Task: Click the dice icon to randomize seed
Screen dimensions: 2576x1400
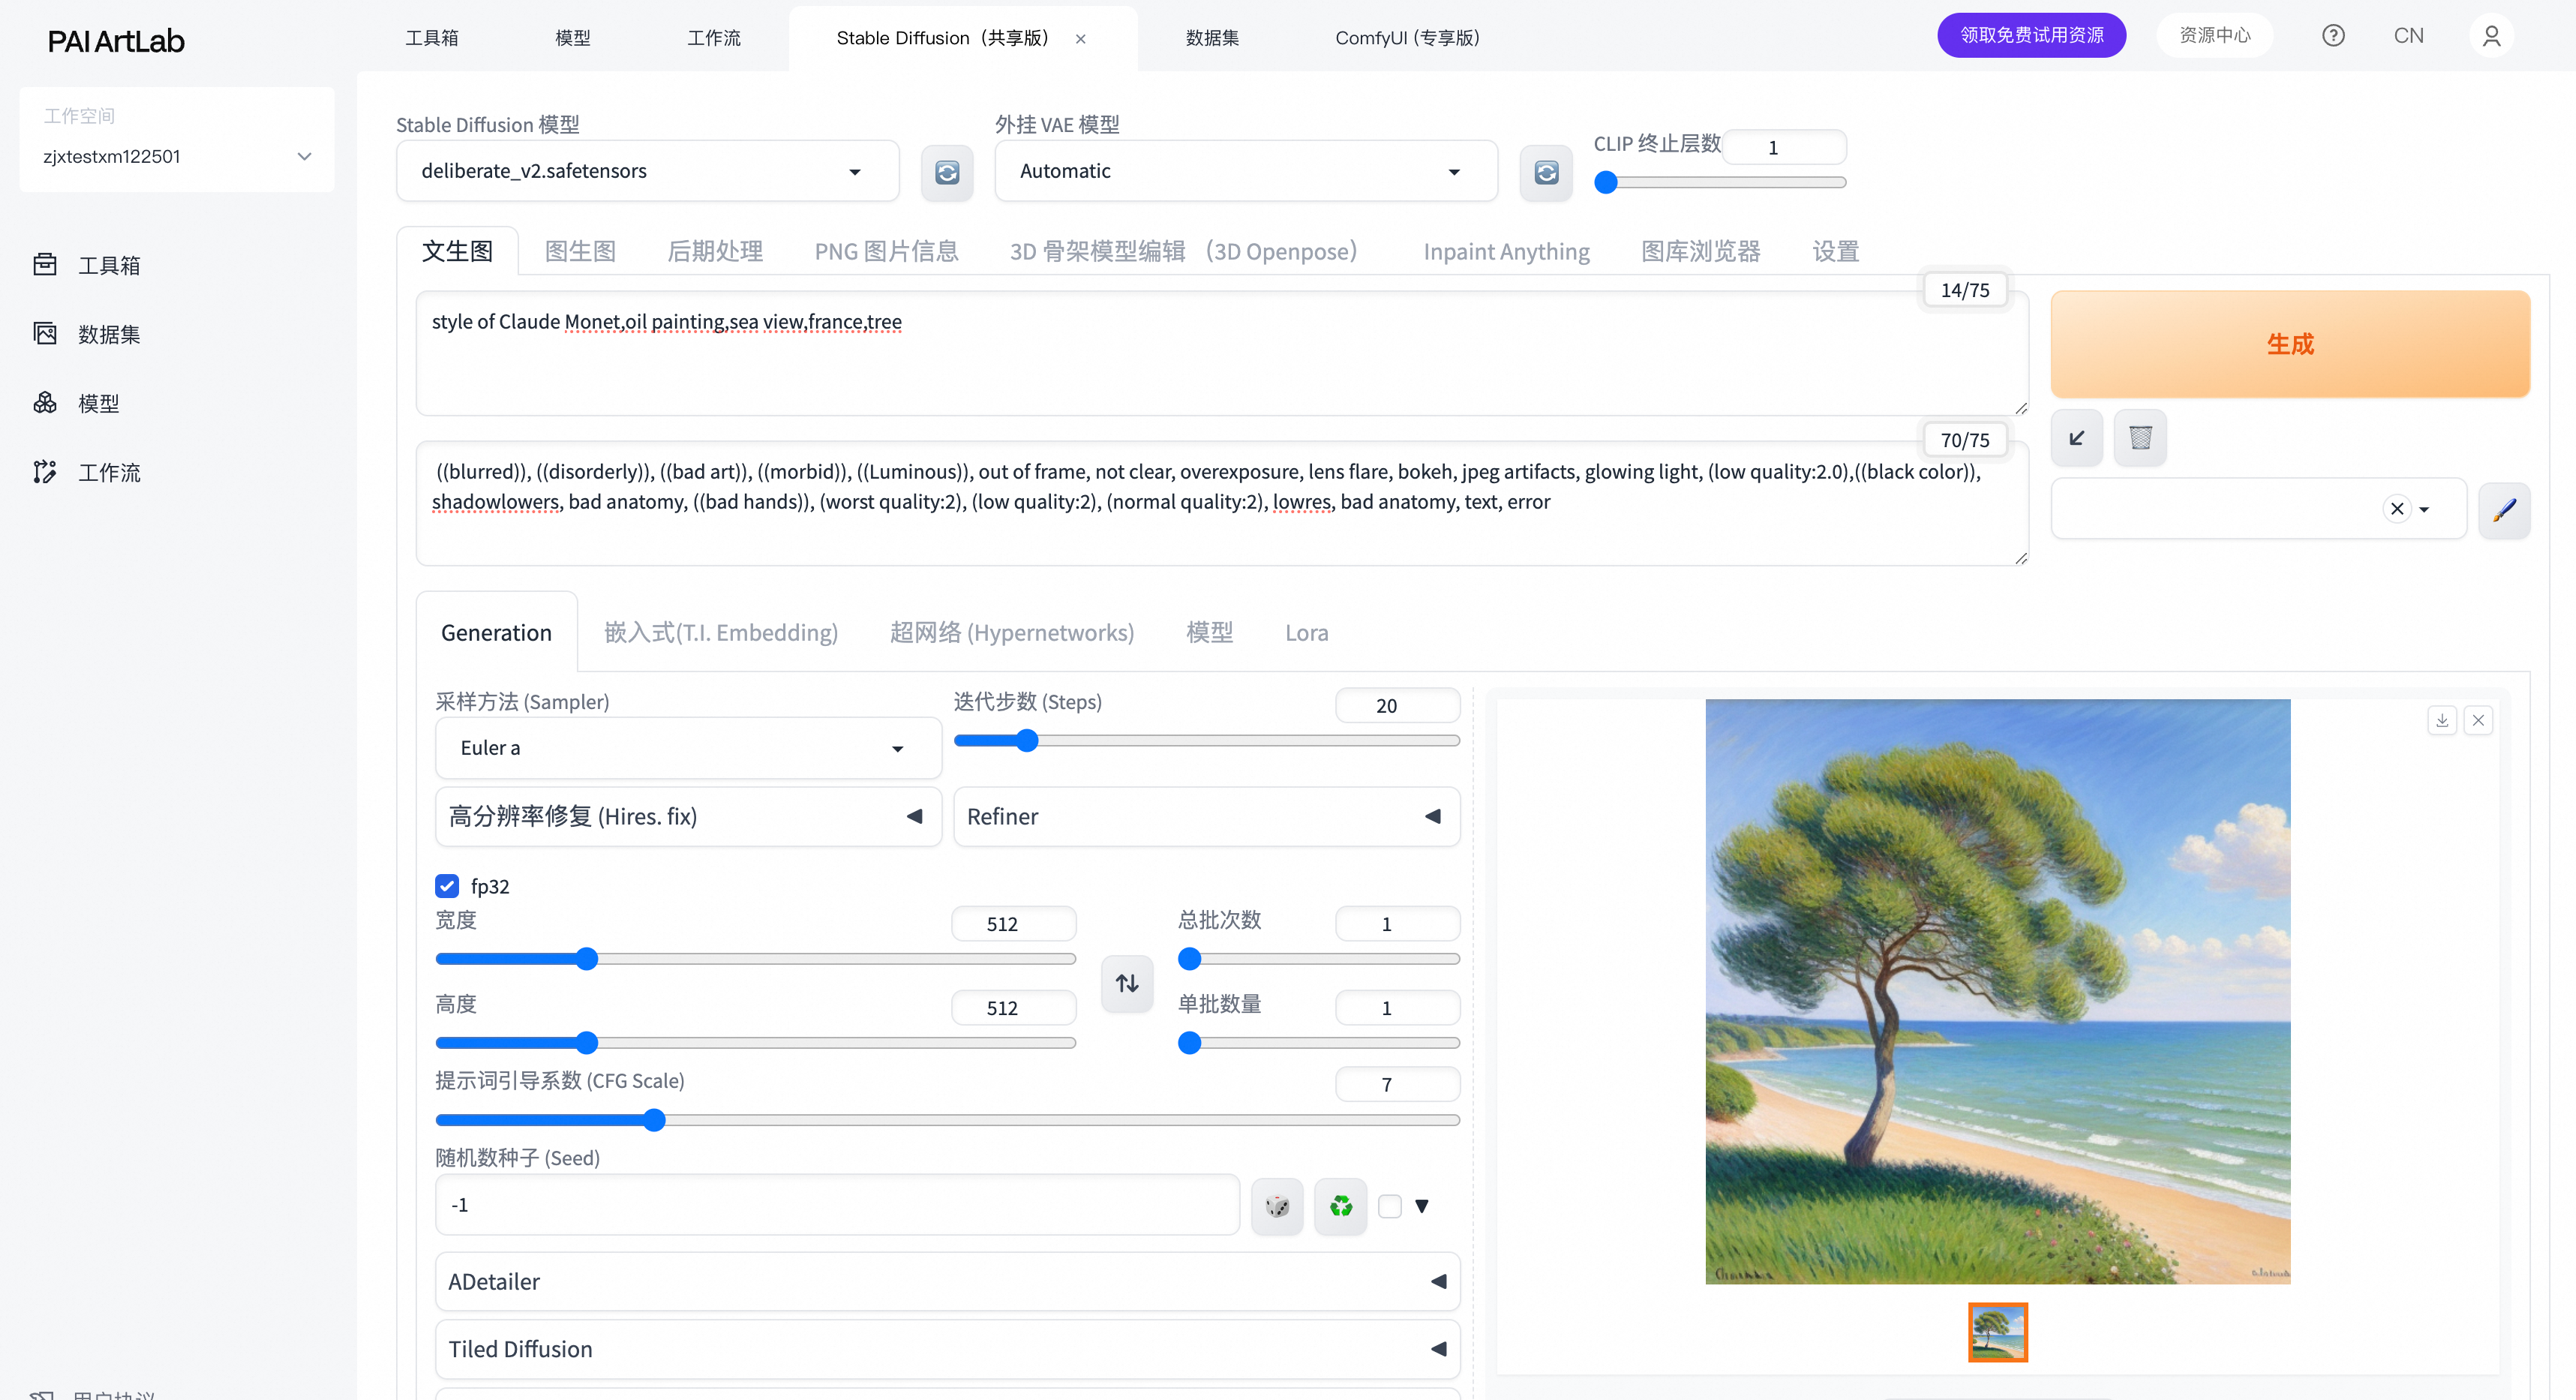Action: tap(1277, 1206)
